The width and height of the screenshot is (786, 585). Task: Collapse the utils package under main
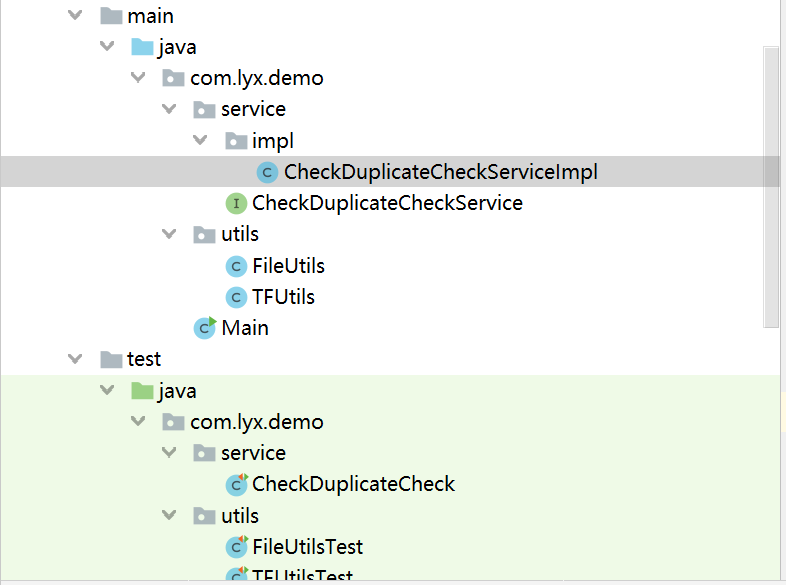point(169,235)
